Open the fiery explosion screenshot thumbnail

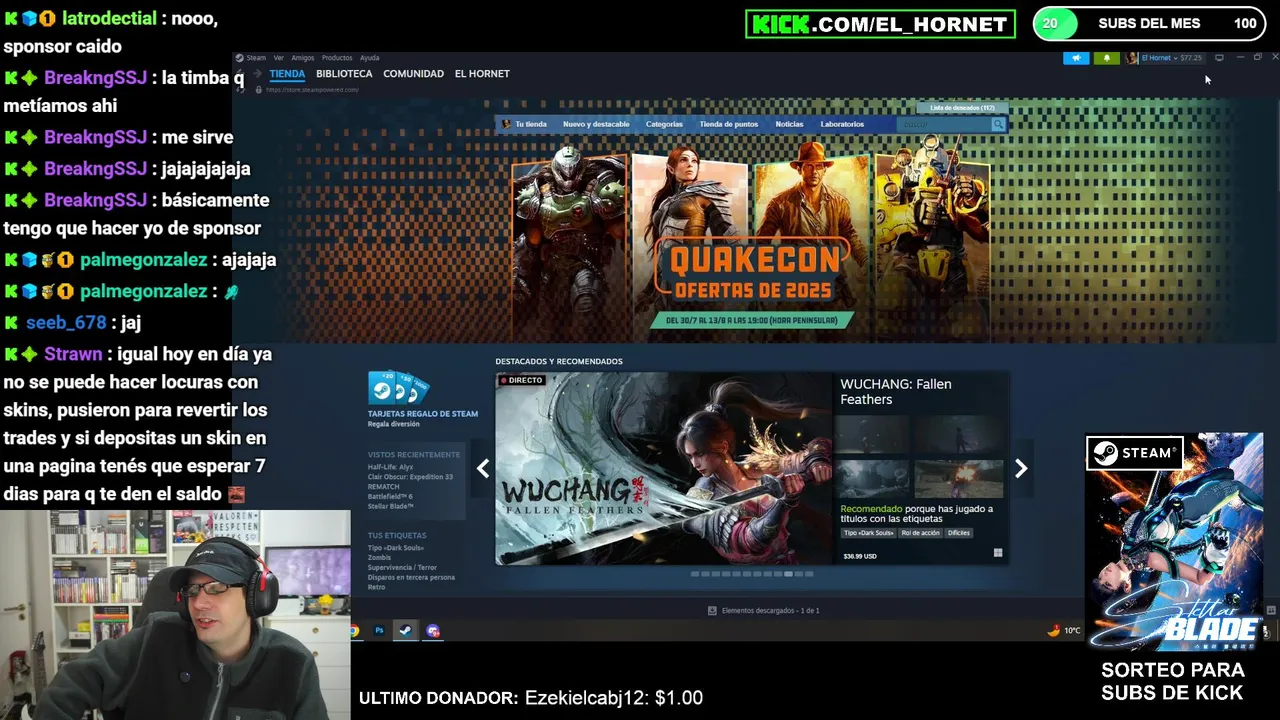point(959,479)
